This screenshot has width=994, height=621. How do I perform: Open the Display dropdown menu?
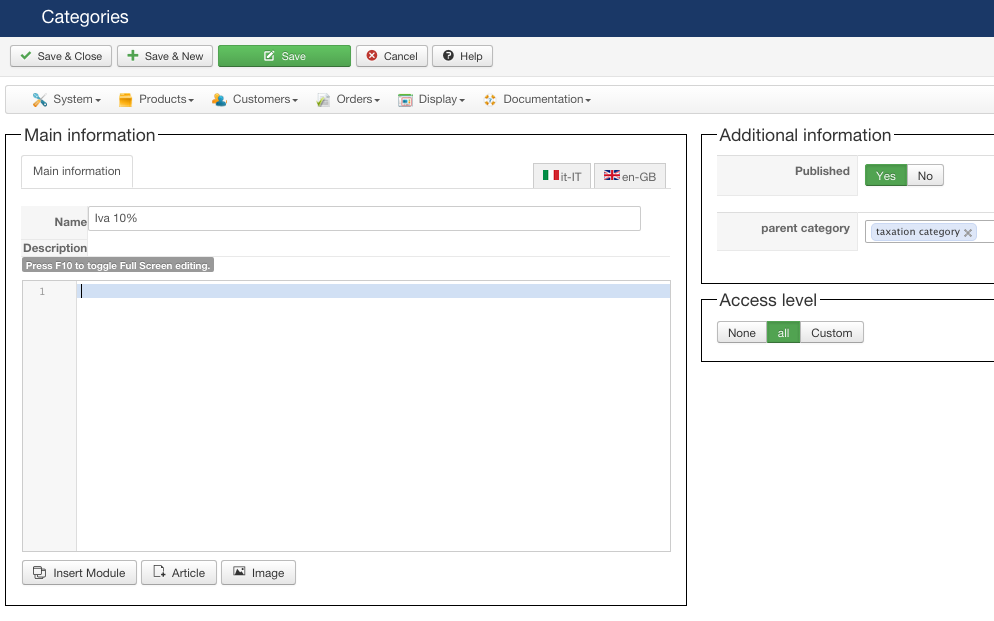tap(431, 99)
